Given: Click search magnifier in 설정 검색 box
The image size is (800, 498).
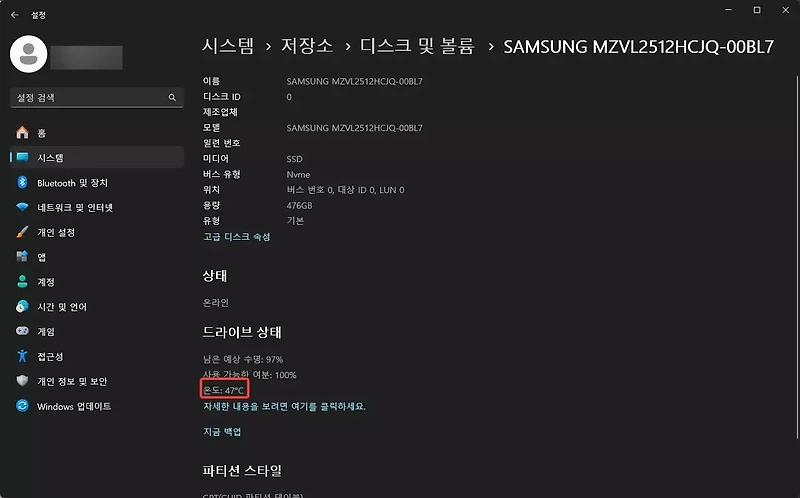Looking at the screenshot, I should tap(172, 97).
